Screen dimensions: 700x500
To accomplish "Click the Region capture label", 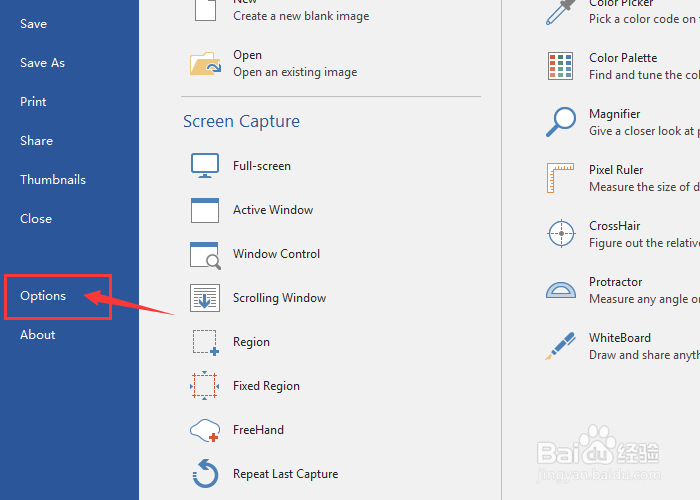I will click(x=251, y=342).
